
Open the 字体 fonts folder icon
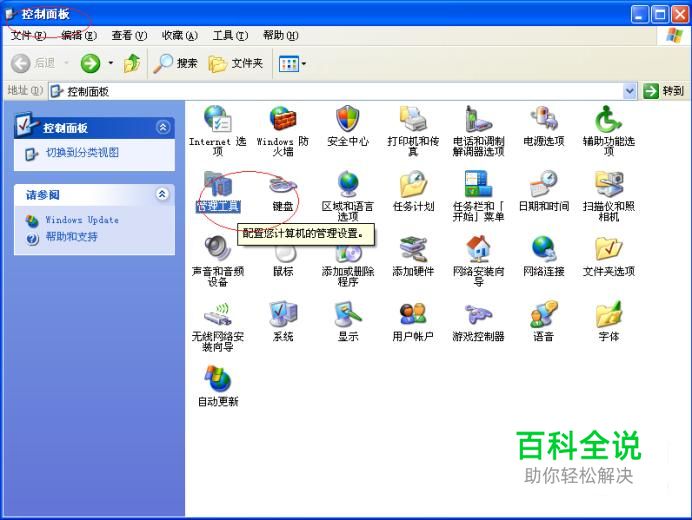coord(609,314)
